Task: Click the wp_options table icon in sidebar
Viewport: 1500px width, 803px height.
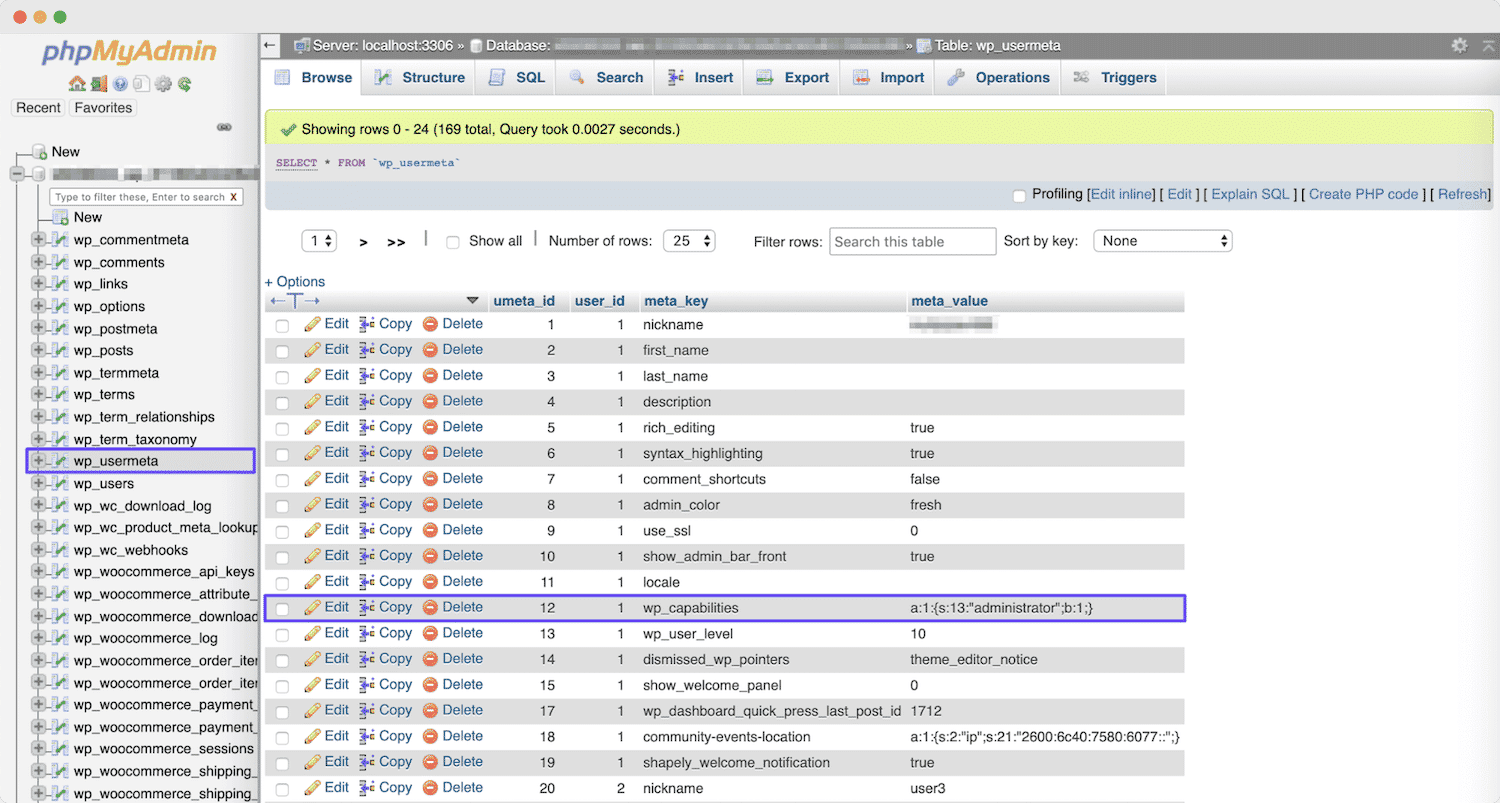Action: pyautogui.click(x=60, y=307)
